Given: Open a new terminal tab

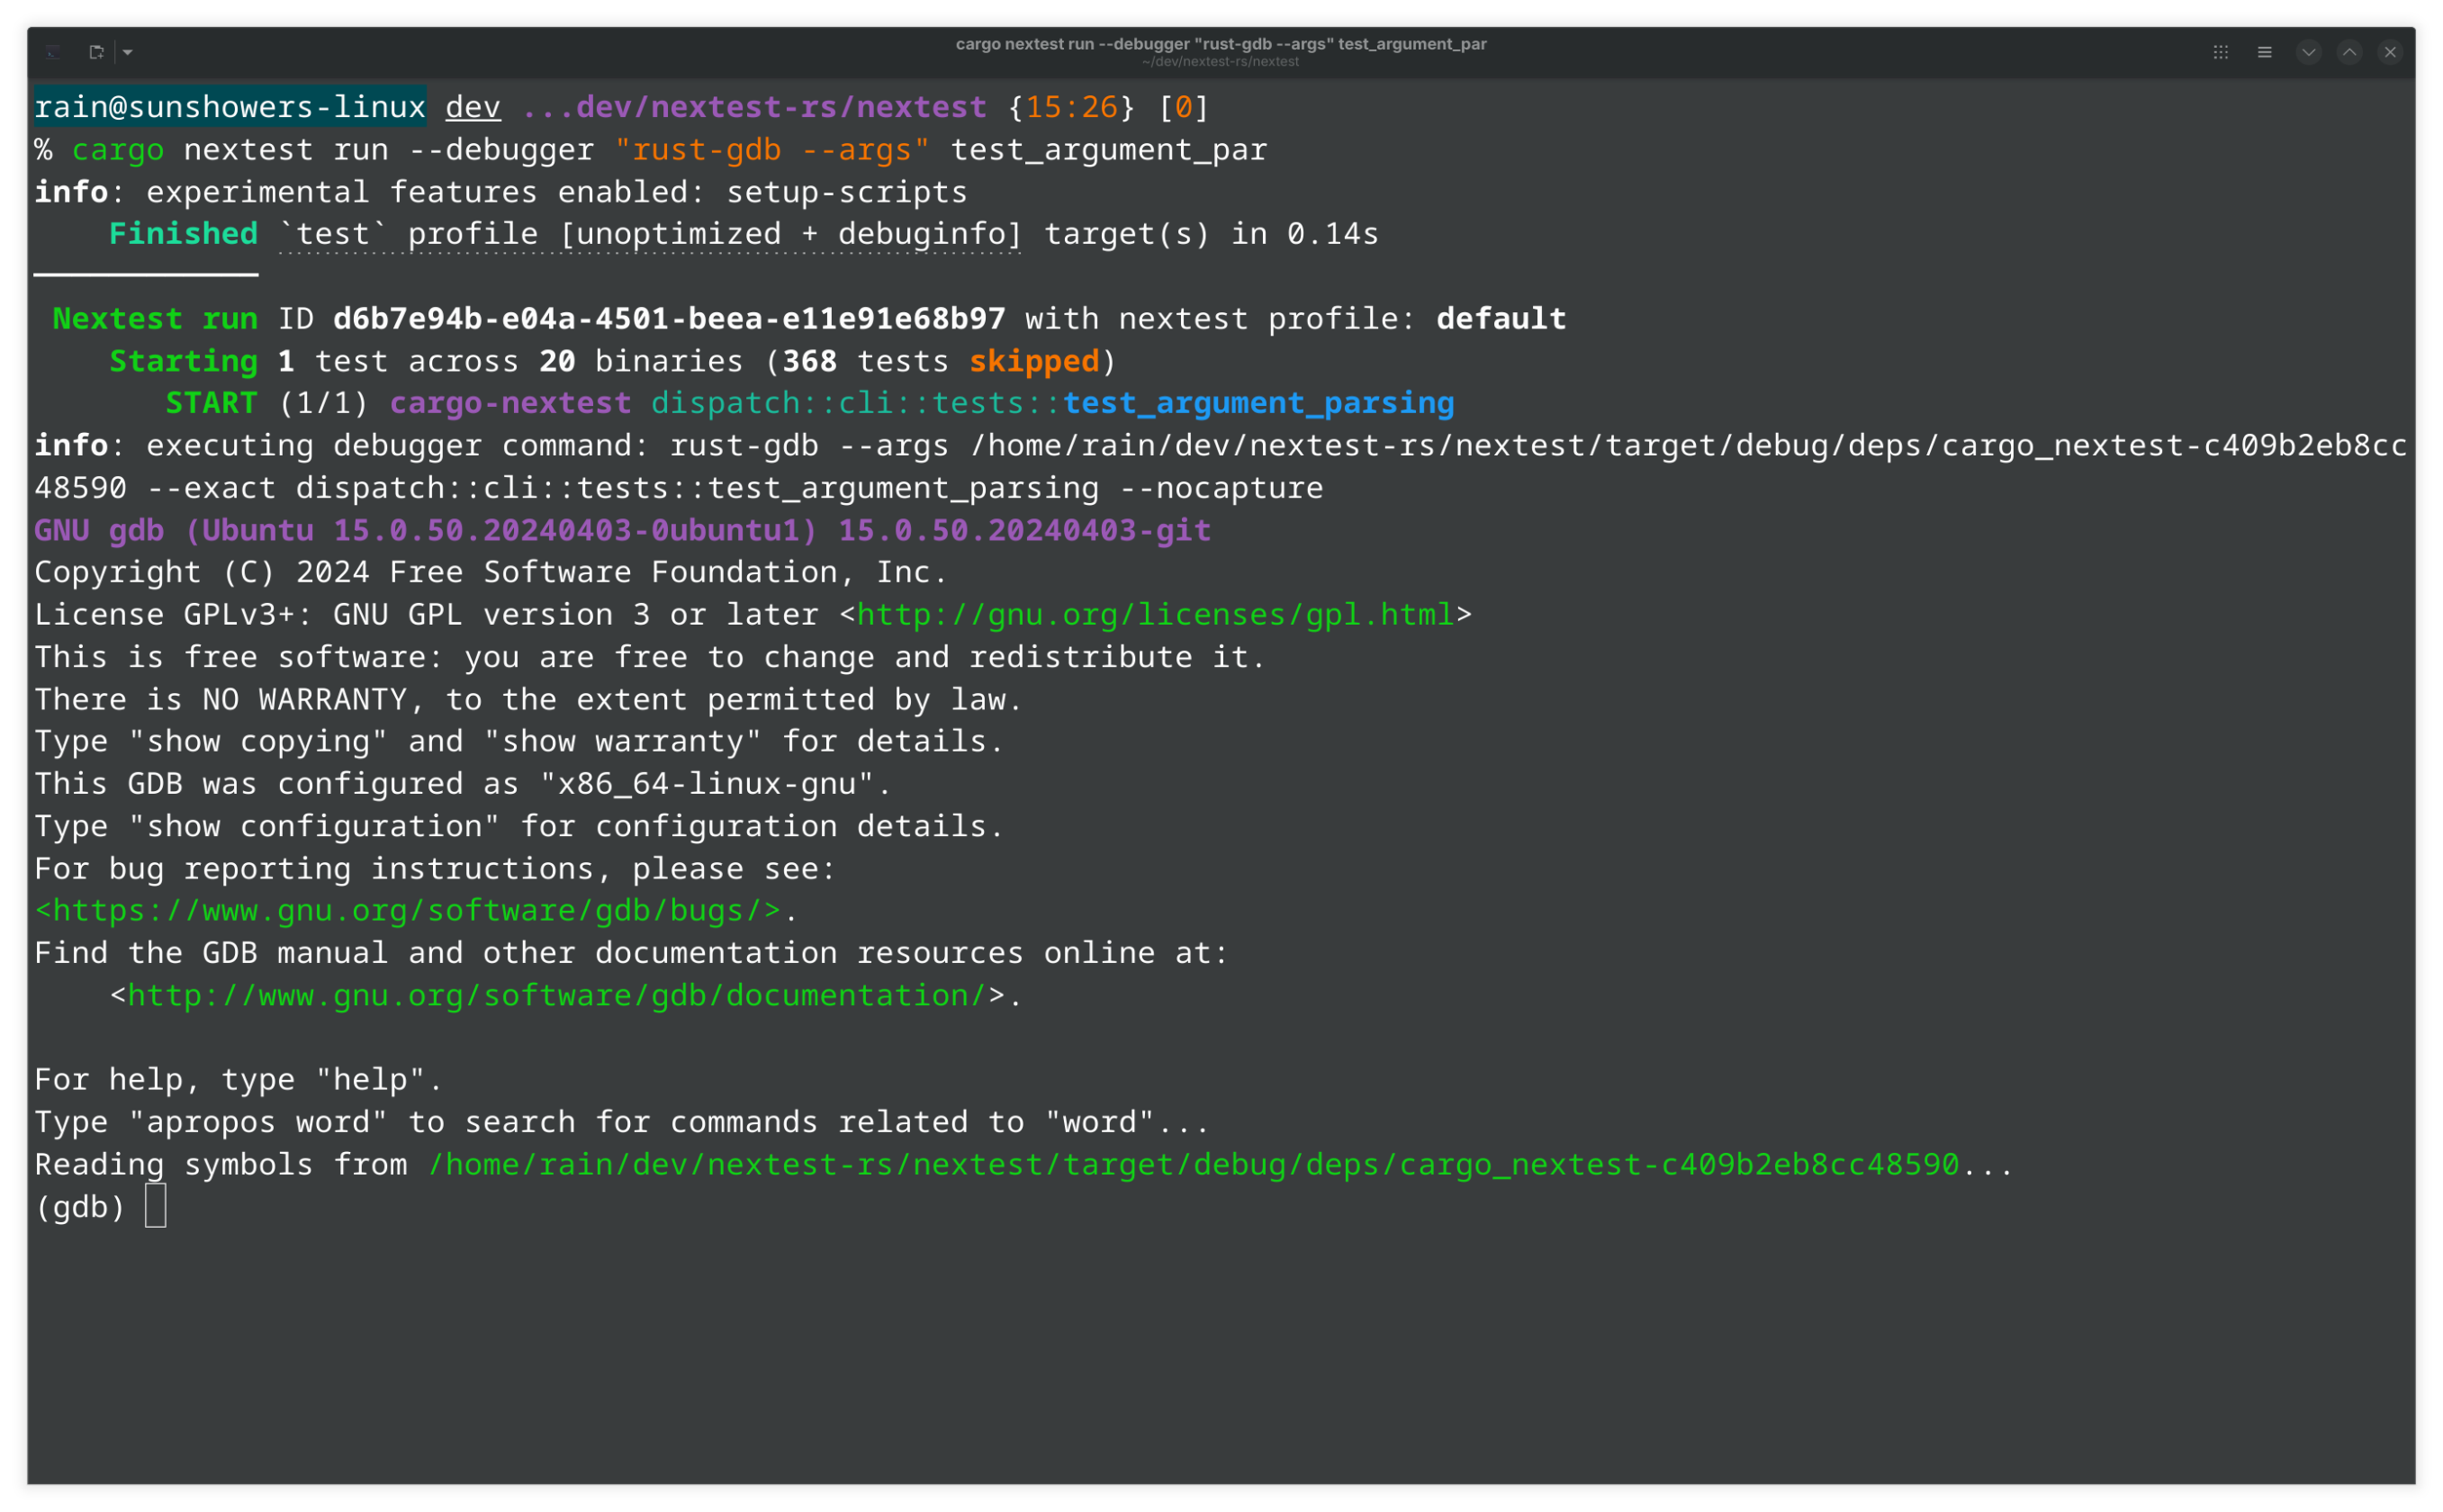Looking at the screenshot, I should [x=96, y=52].
